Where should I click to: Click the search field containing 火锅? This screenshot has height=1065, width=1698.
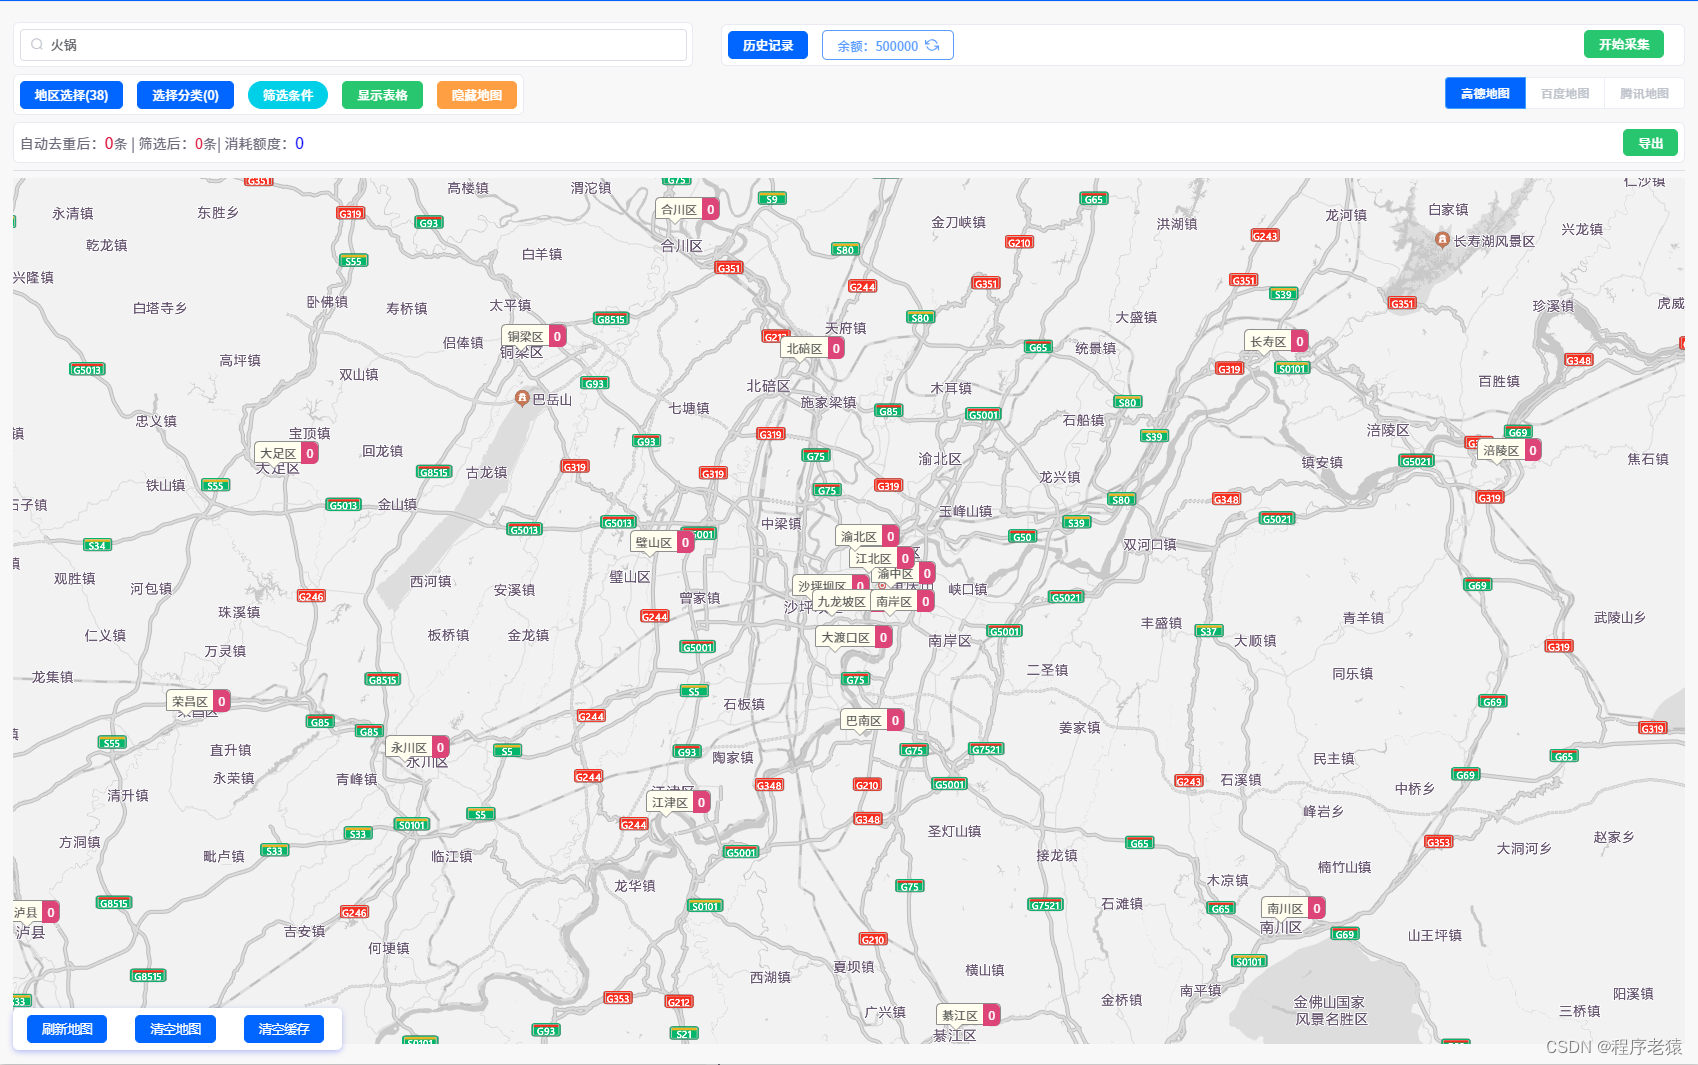354,45
